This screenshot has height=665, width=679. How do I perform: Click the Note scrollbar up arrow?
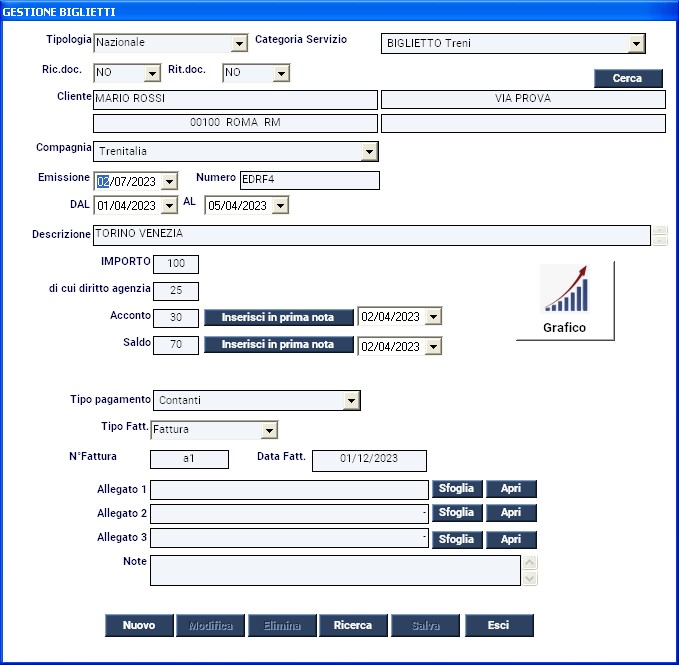(x=530, y=562)
